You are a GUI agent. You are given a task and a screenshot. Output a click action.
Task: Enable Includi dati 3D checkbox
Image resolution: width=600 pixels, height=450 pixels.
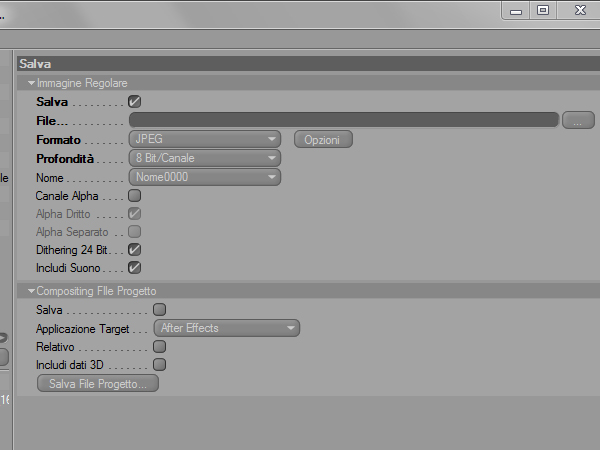click(x=159, y=364)
